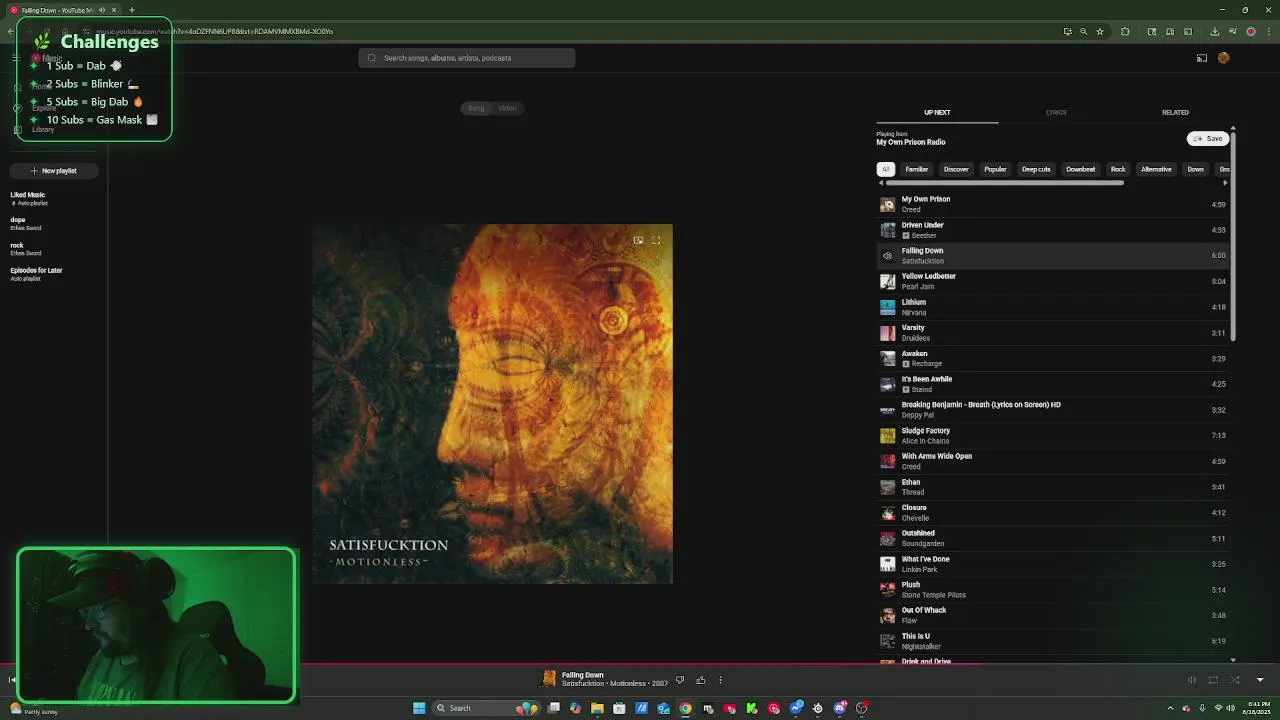The width and height of the screenshot is (1280, 720).
Task: Click the Chrome profile icon in toolbar
Action: point(1250,31)
